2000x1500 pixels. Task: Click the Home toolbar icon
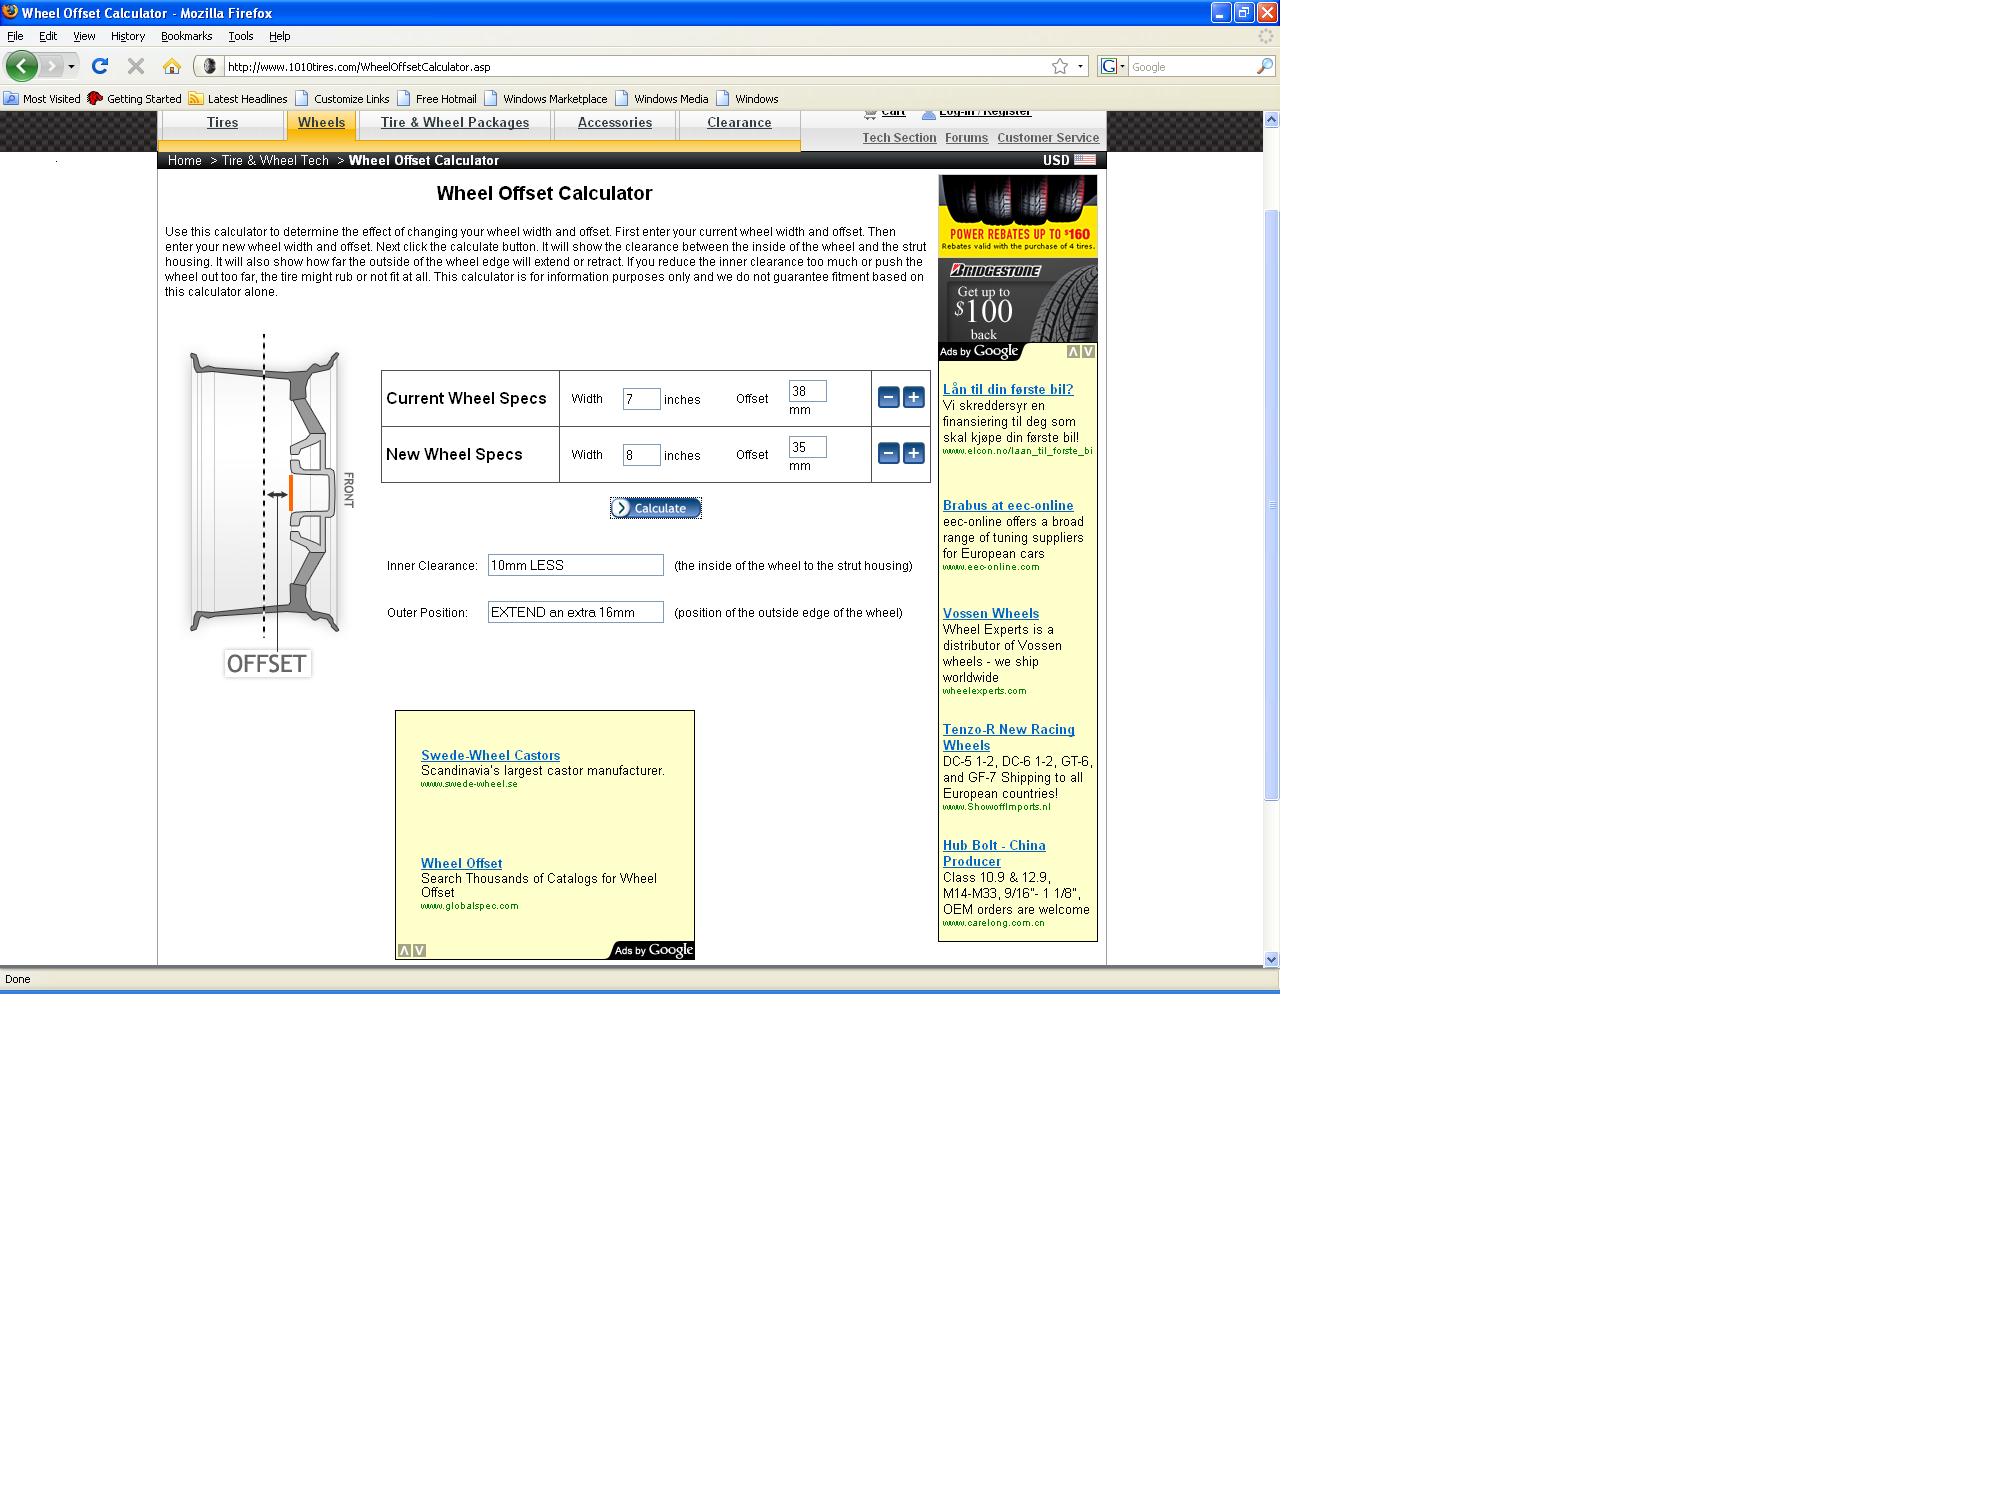point(172,66)
